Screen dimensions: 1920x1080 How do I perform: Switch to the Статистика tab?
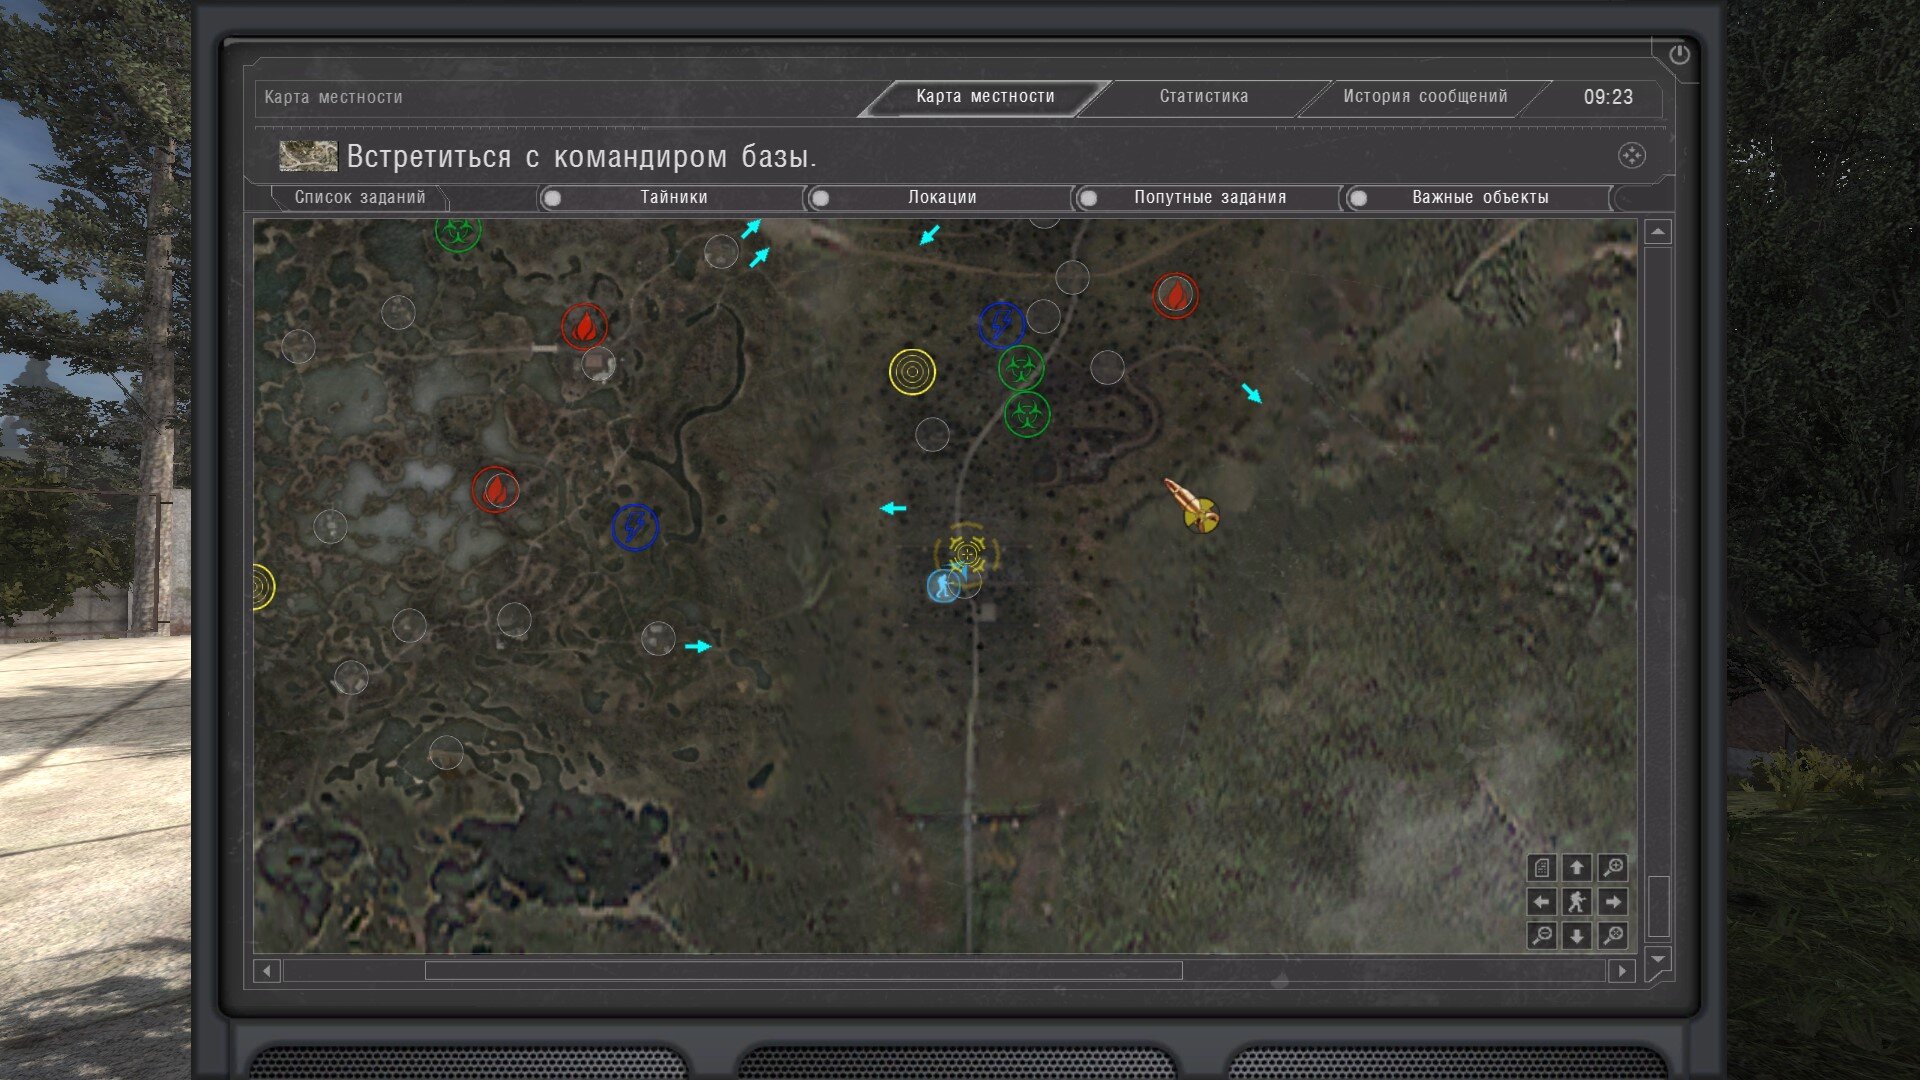[1203, 97]
